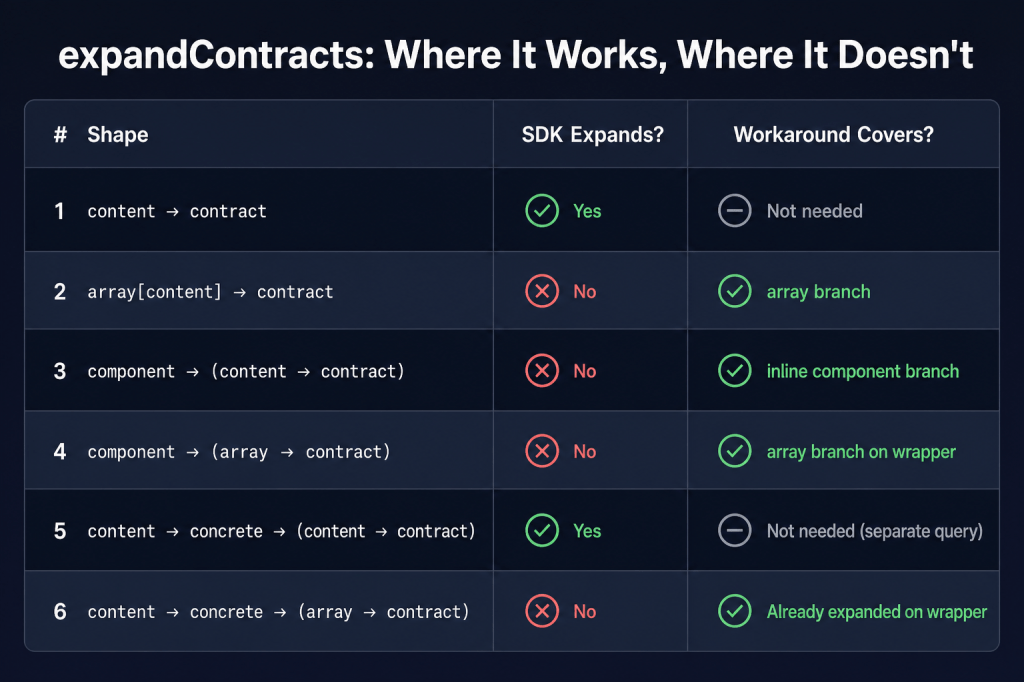1024x682 pixels.
Task: Click check icon beside inline component branch
Action: (735, 371)
